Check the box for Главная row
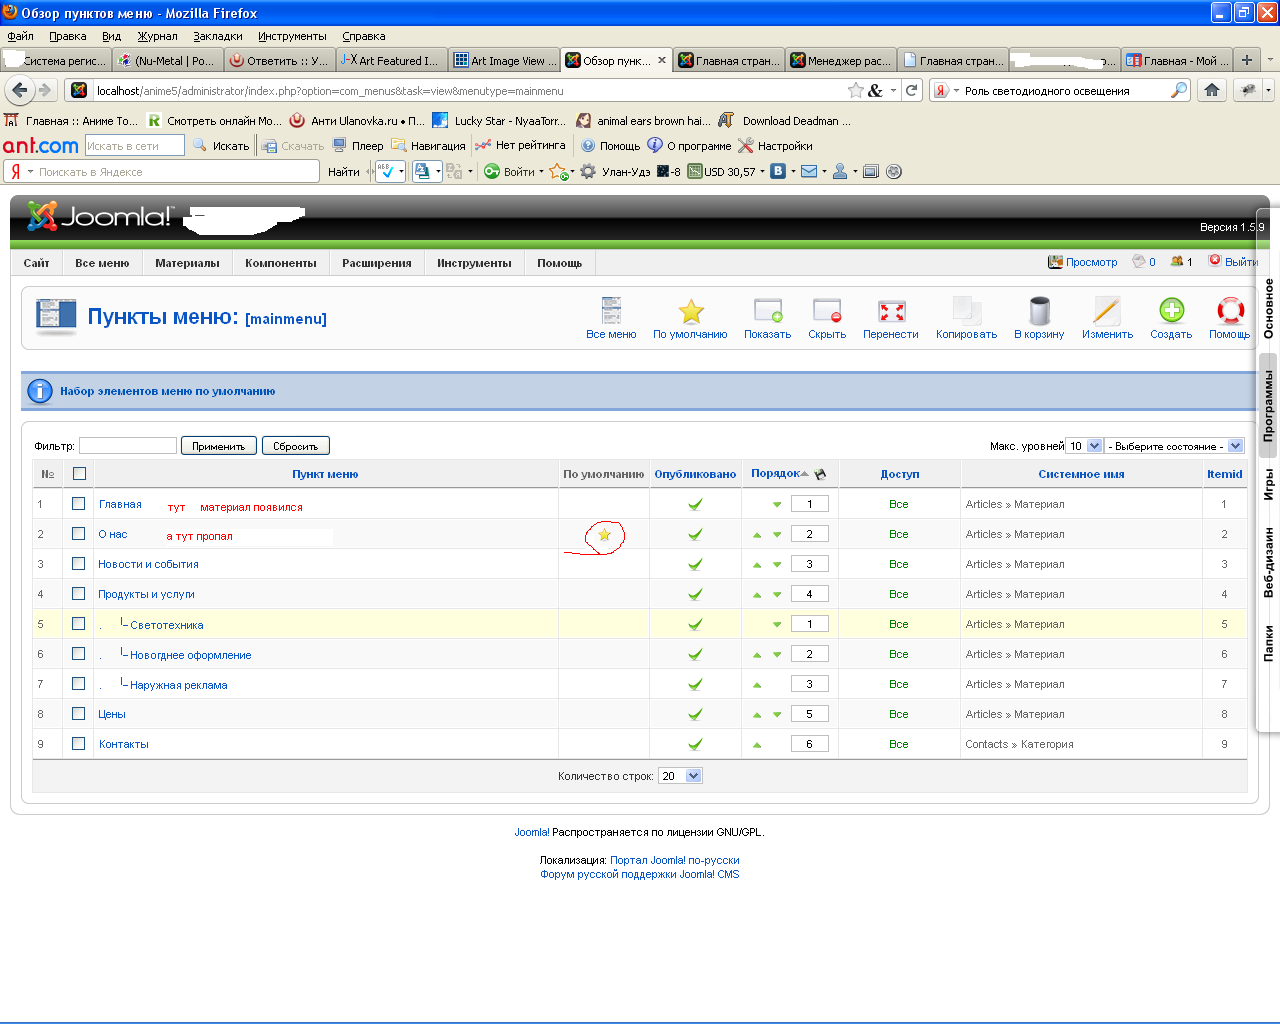Viewport: 1280px width, 1024px height. [79, 504]
